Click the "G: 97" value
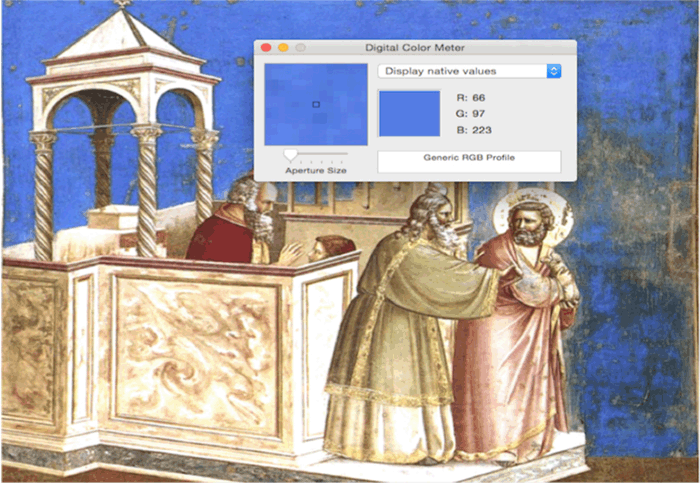Viewport: 700px width, 483px height. tap(471, 114)
